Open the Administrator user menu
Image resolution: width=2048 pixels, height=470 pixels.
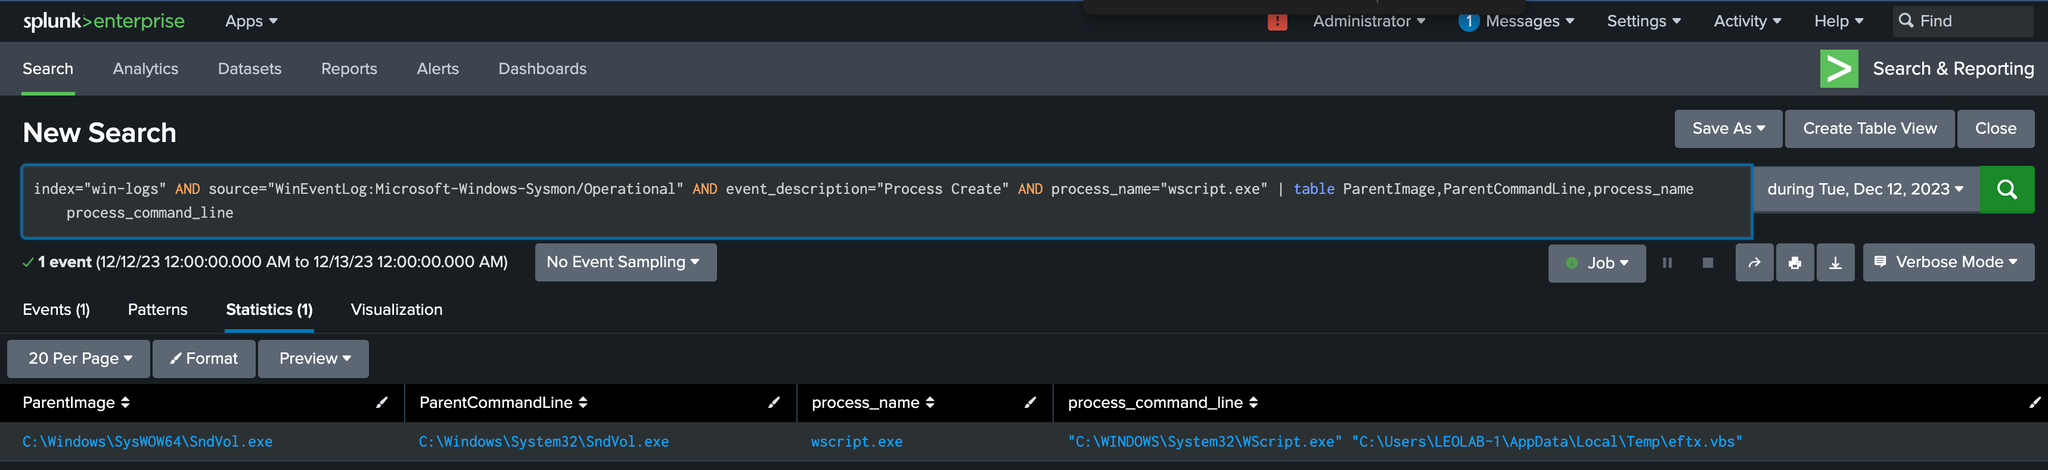pyautogui.click(x=1369, y=21)
